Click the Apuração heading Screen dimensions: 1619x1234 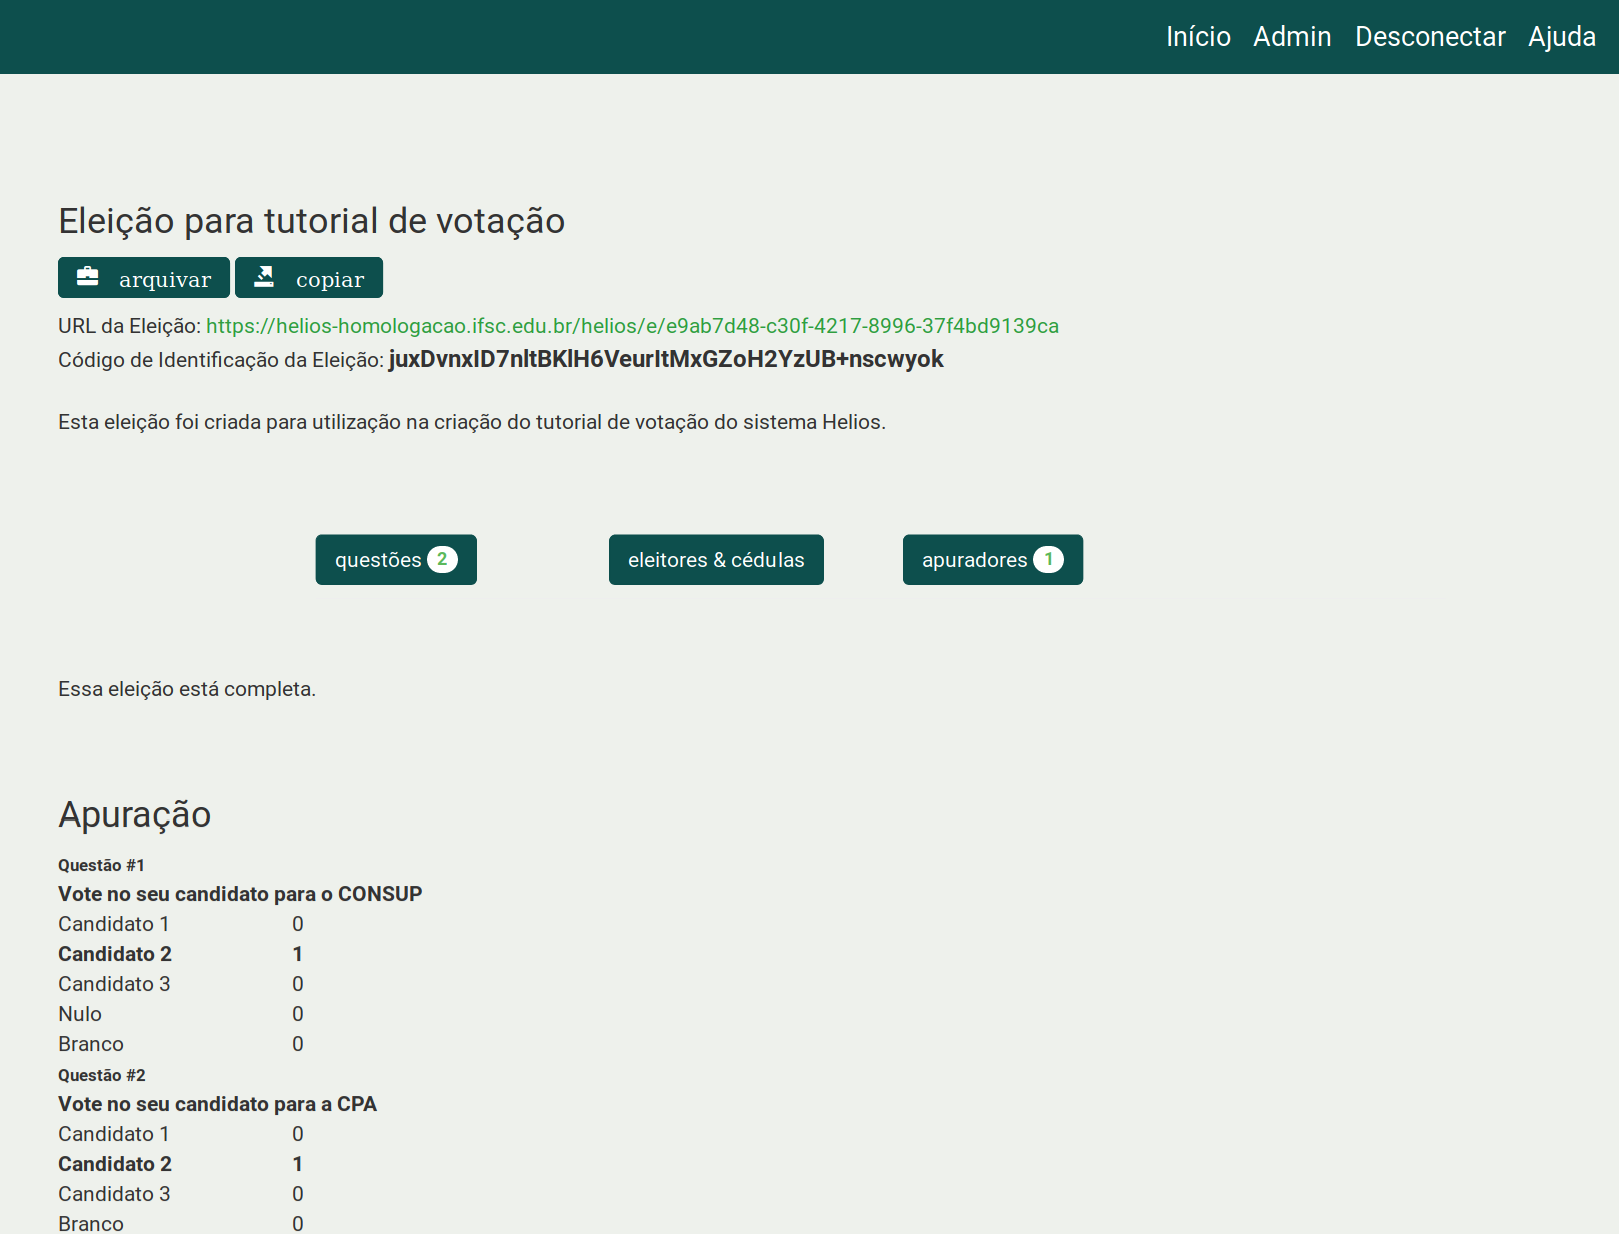[134, 815]
